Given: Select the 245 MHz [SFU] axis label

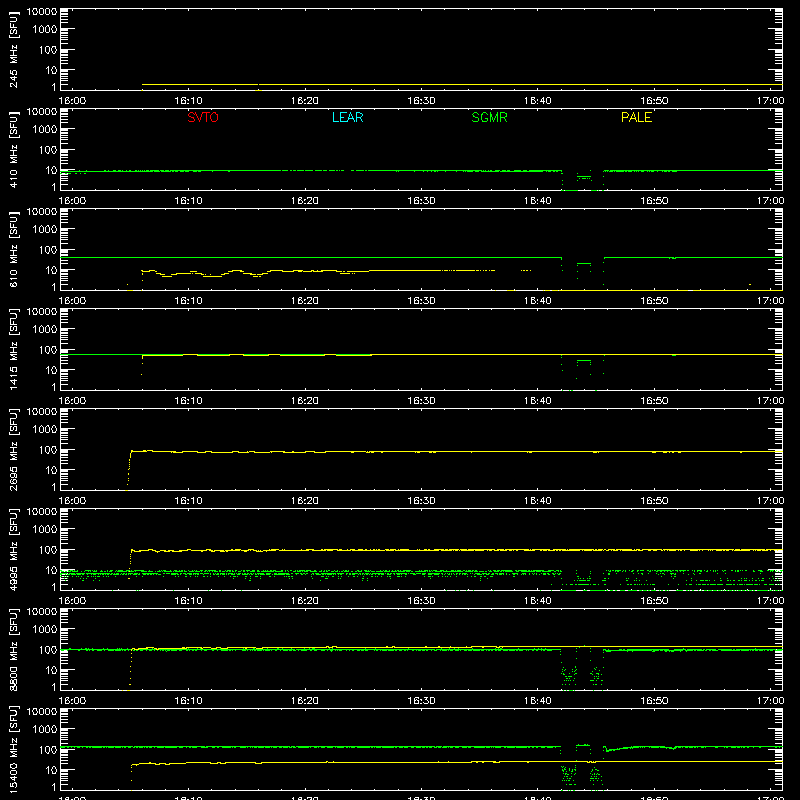Looking at the screenshot, I should pos(14,50).
